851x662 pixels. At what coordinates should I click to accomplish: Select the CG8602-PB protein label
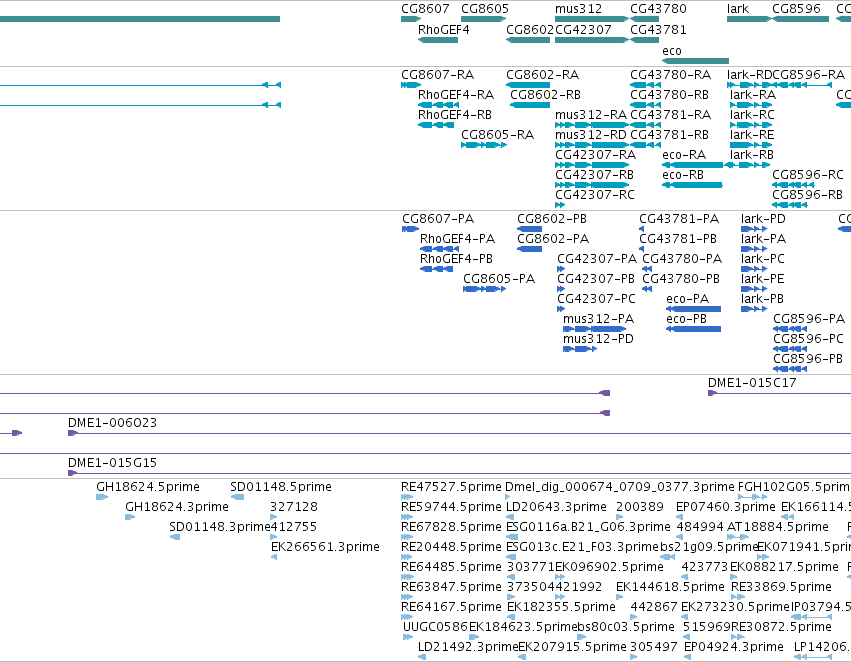point(551,219)
